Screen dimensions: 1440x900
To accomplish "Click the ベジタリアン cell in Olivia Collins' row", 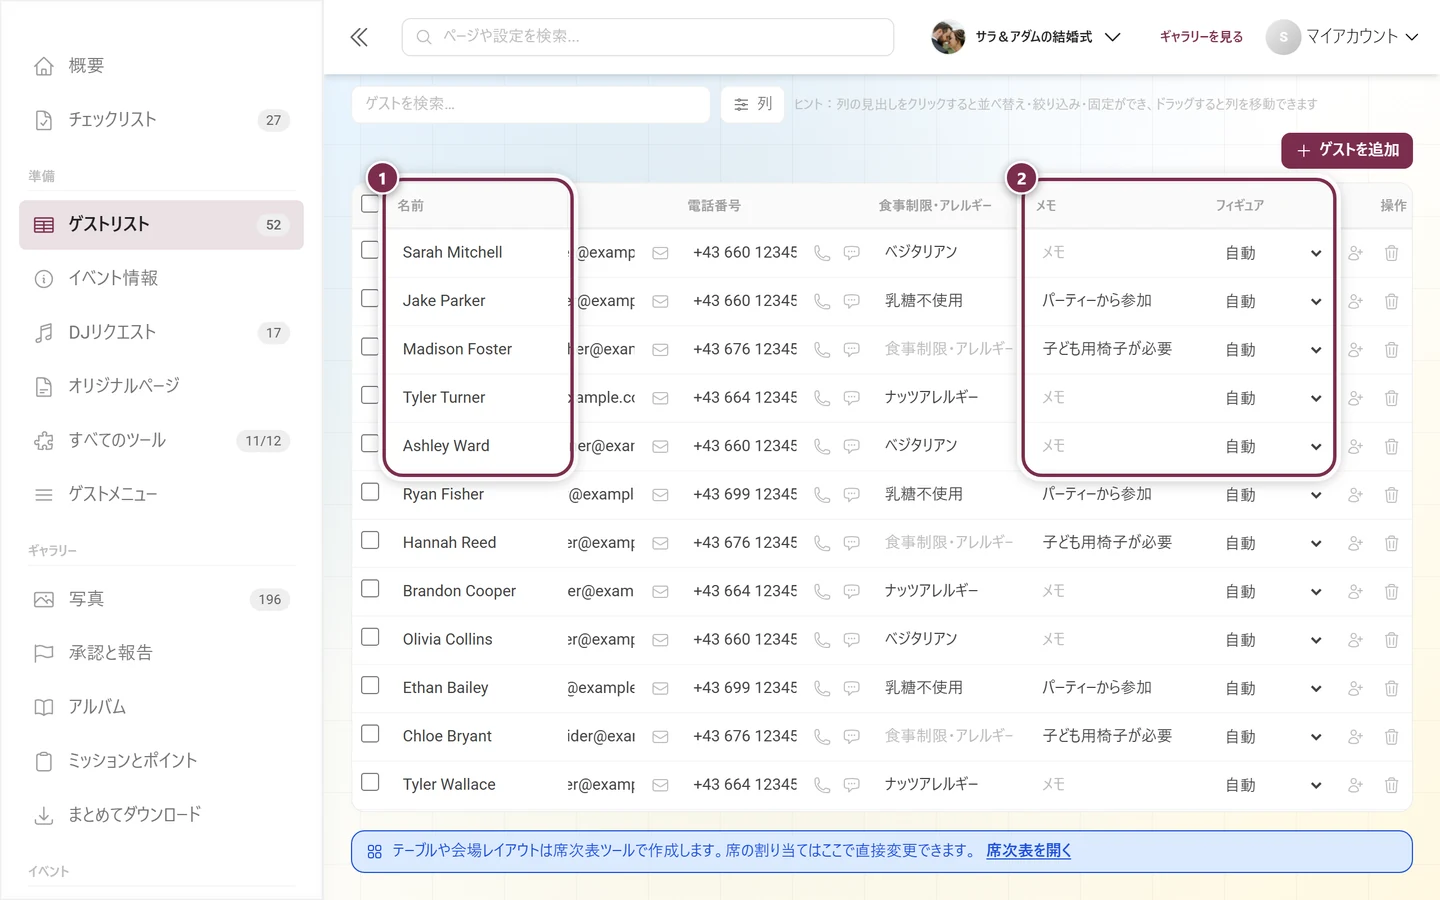I will [921, 639].
